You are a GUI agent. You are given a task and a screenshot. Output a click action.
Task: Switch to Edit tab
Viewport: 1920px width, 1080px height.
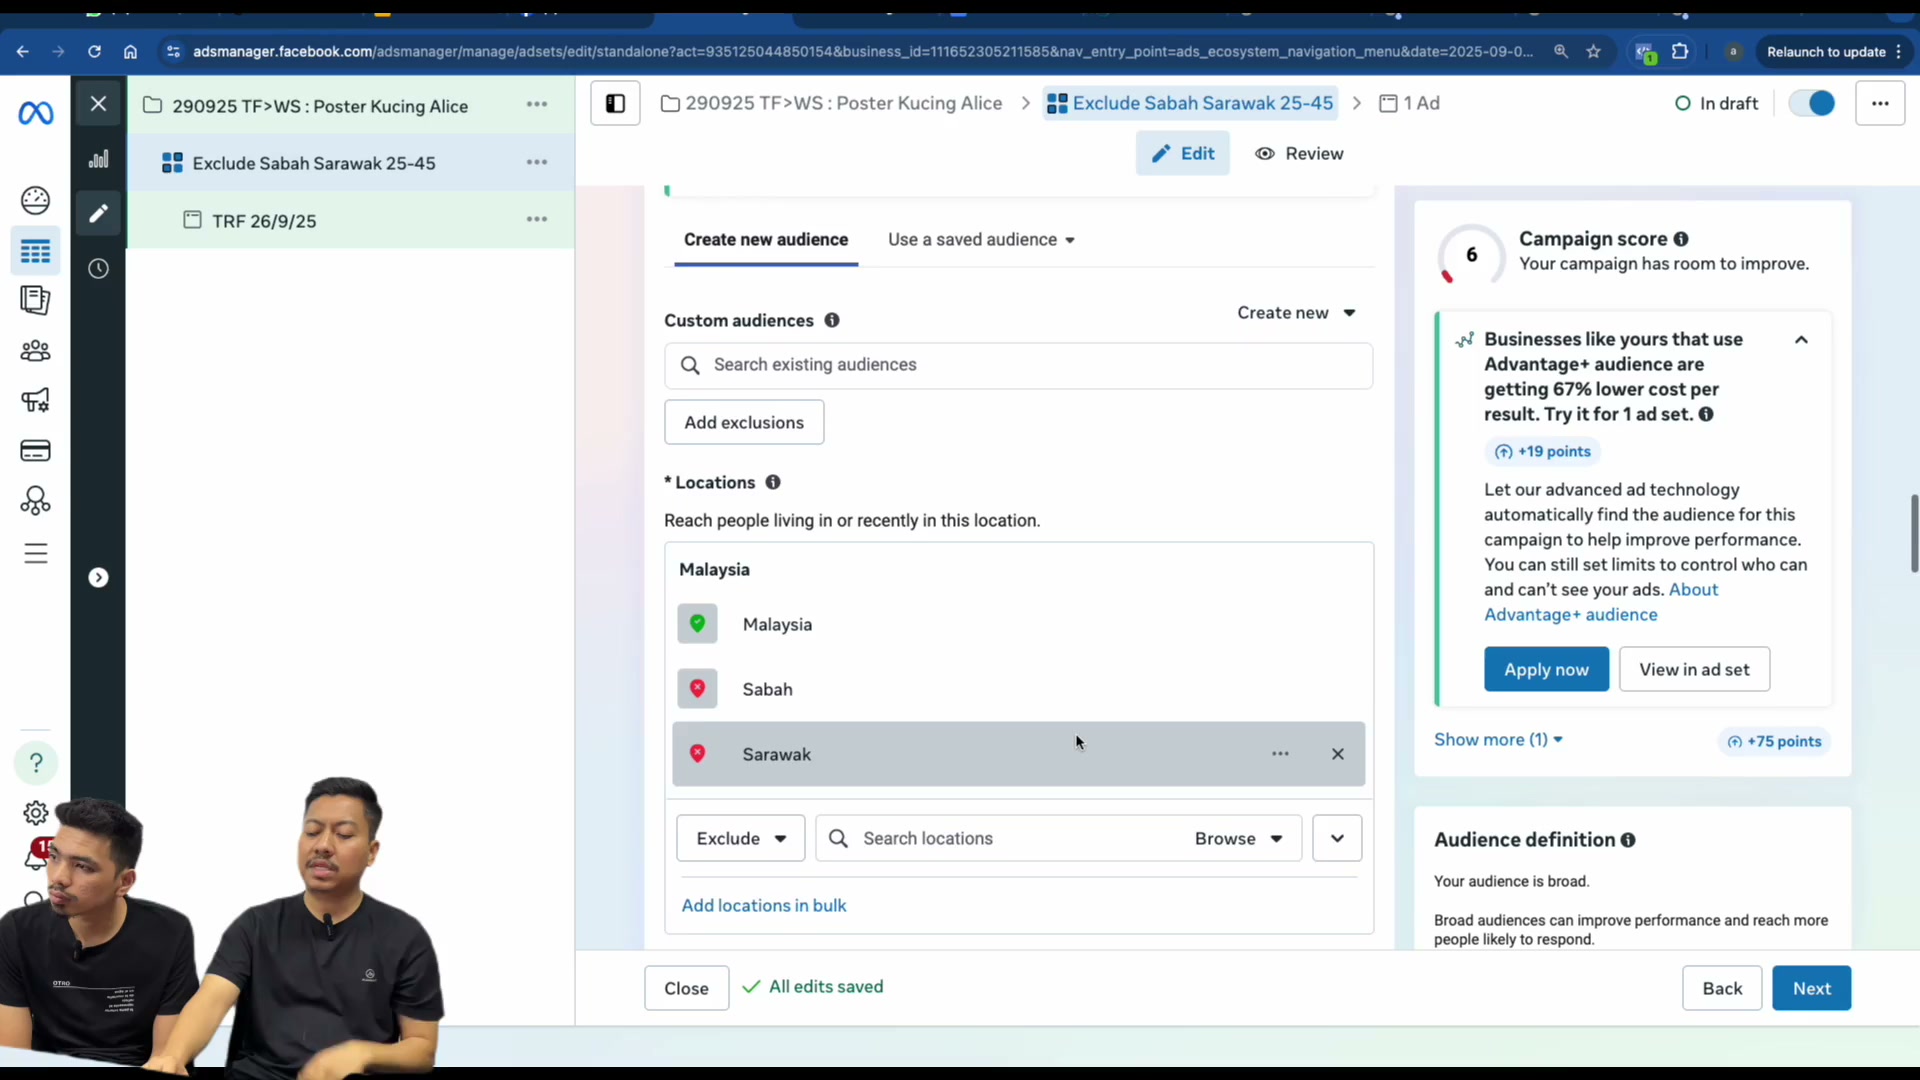[x=1182, y=154]
